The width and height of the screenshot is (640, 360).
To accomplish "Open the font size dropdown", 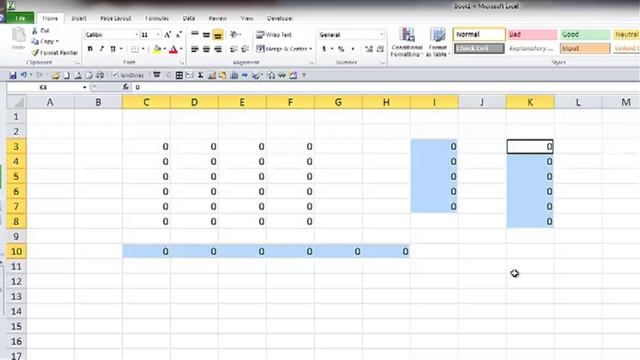I will [158, 35].
